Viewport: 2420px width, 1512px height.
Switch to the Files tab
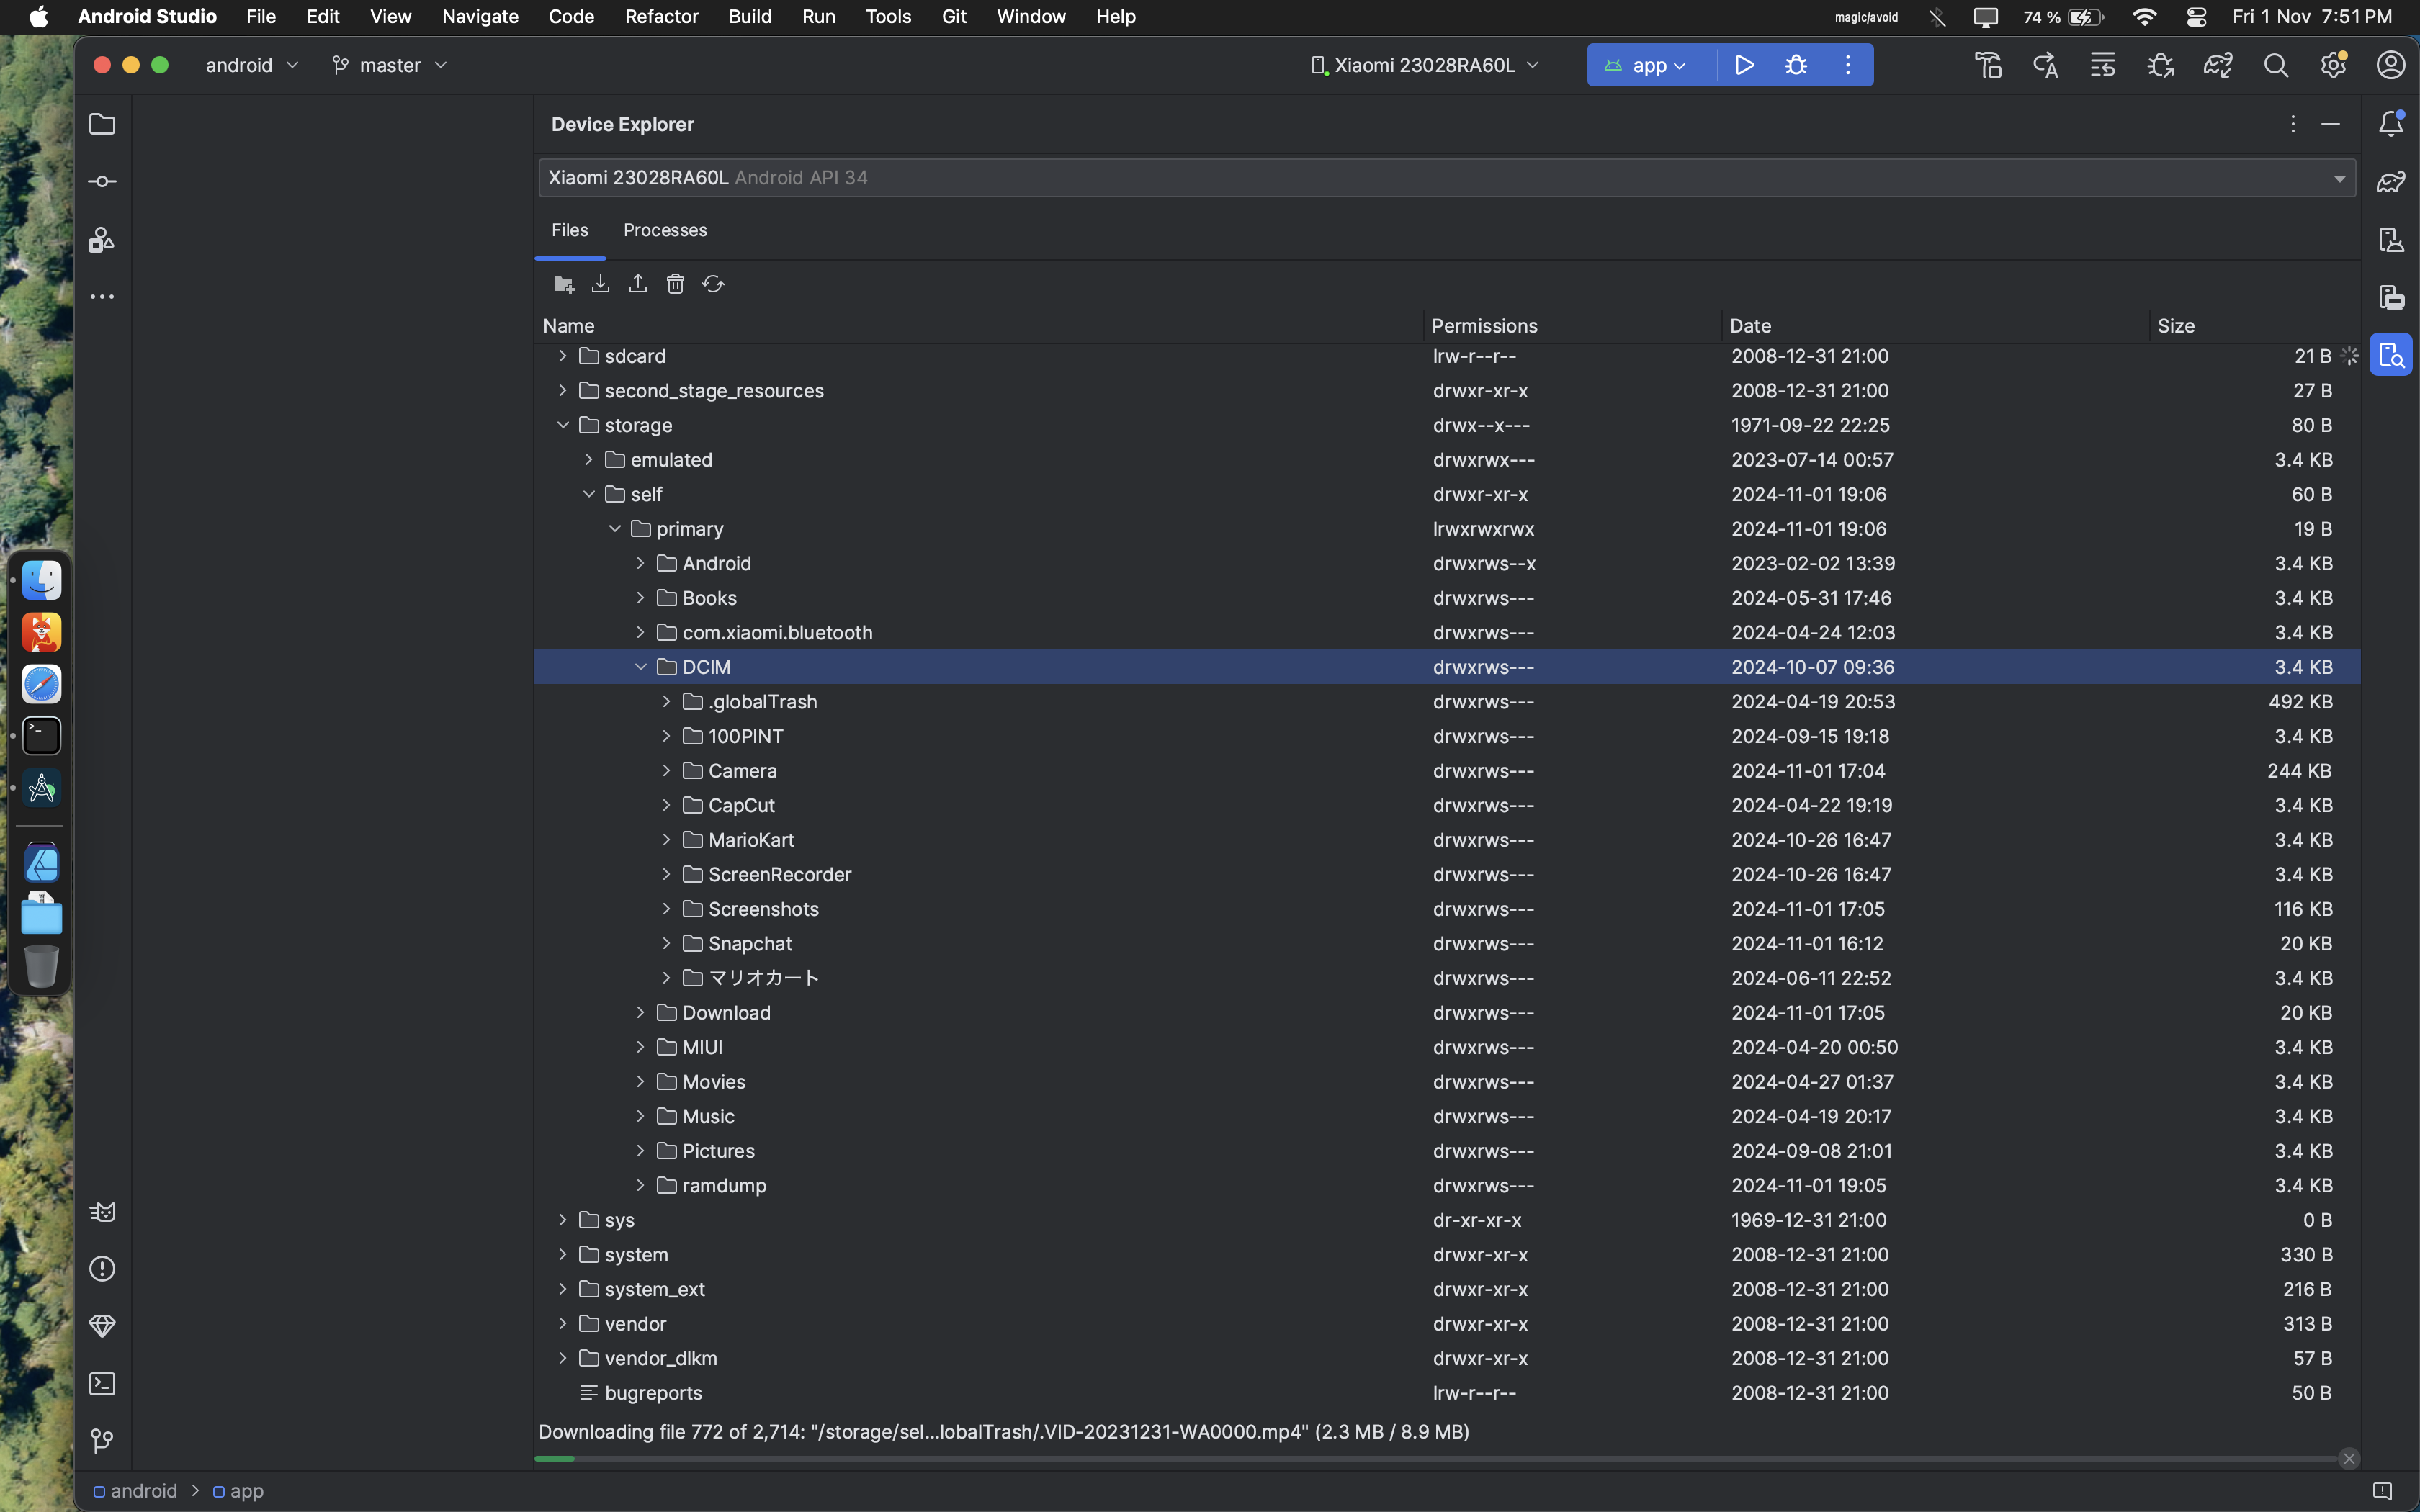coord(570,230)
